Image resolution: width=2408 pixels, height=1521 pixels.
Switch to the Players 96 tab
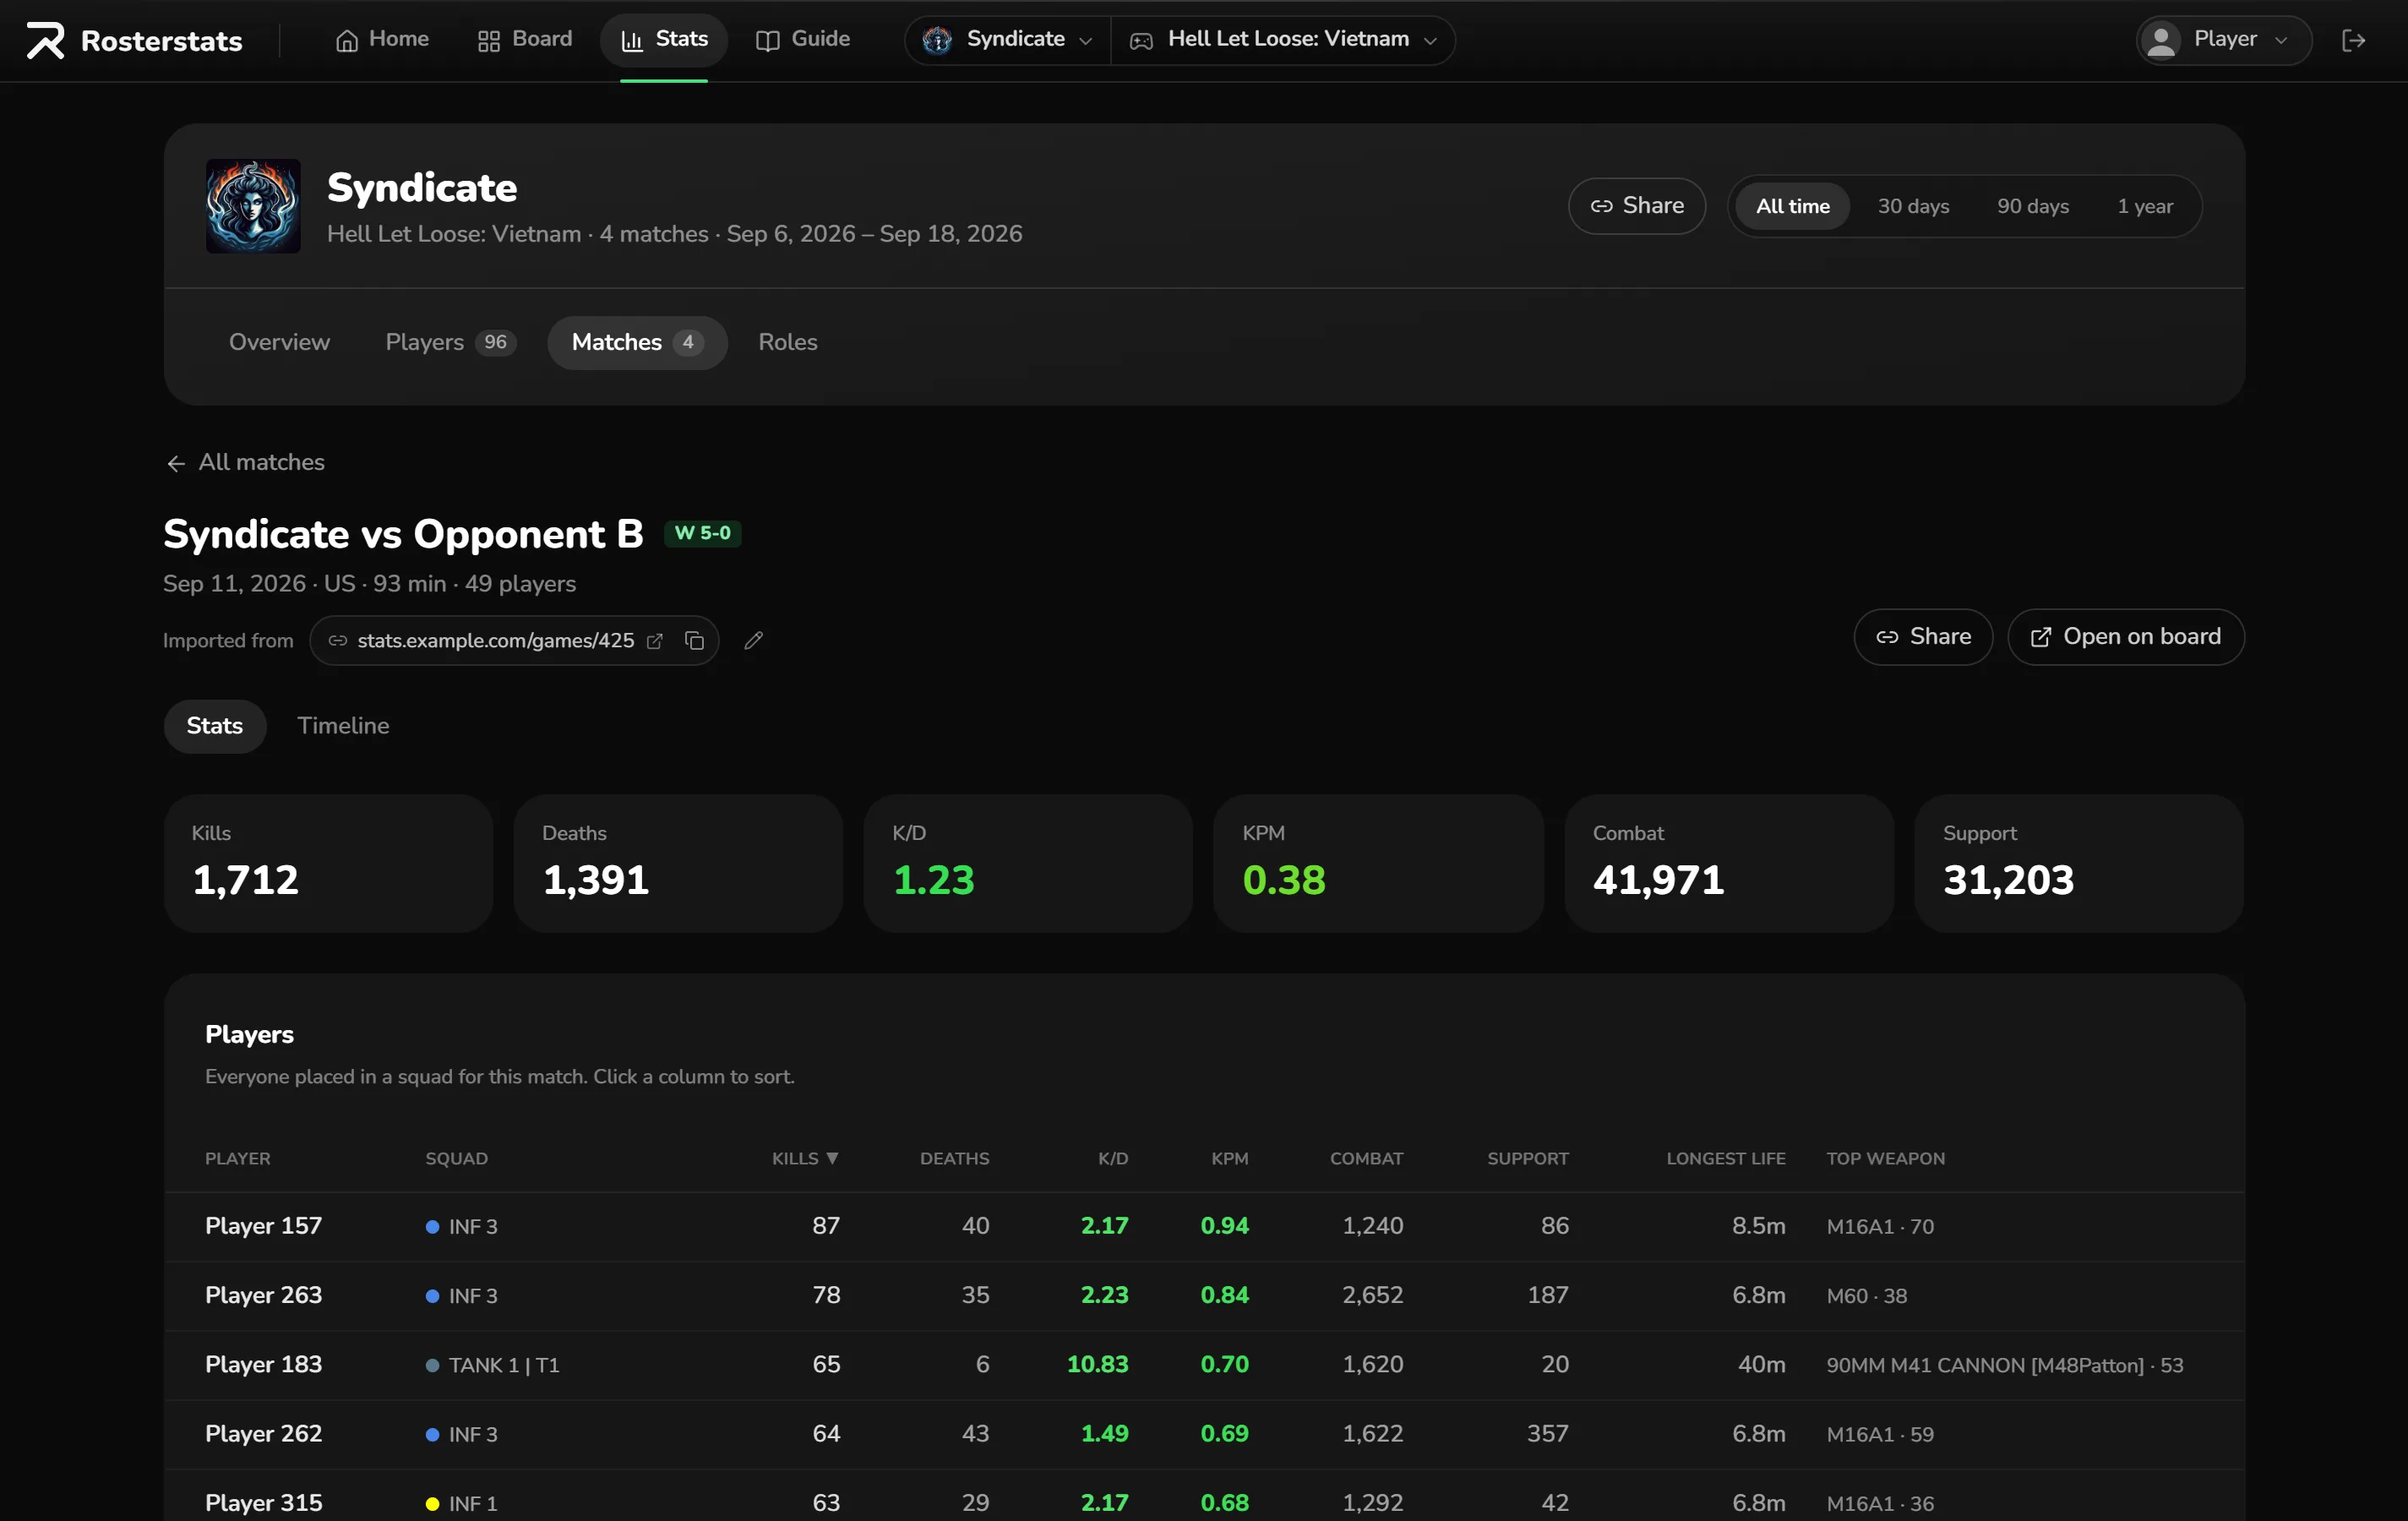pos(450,342)
